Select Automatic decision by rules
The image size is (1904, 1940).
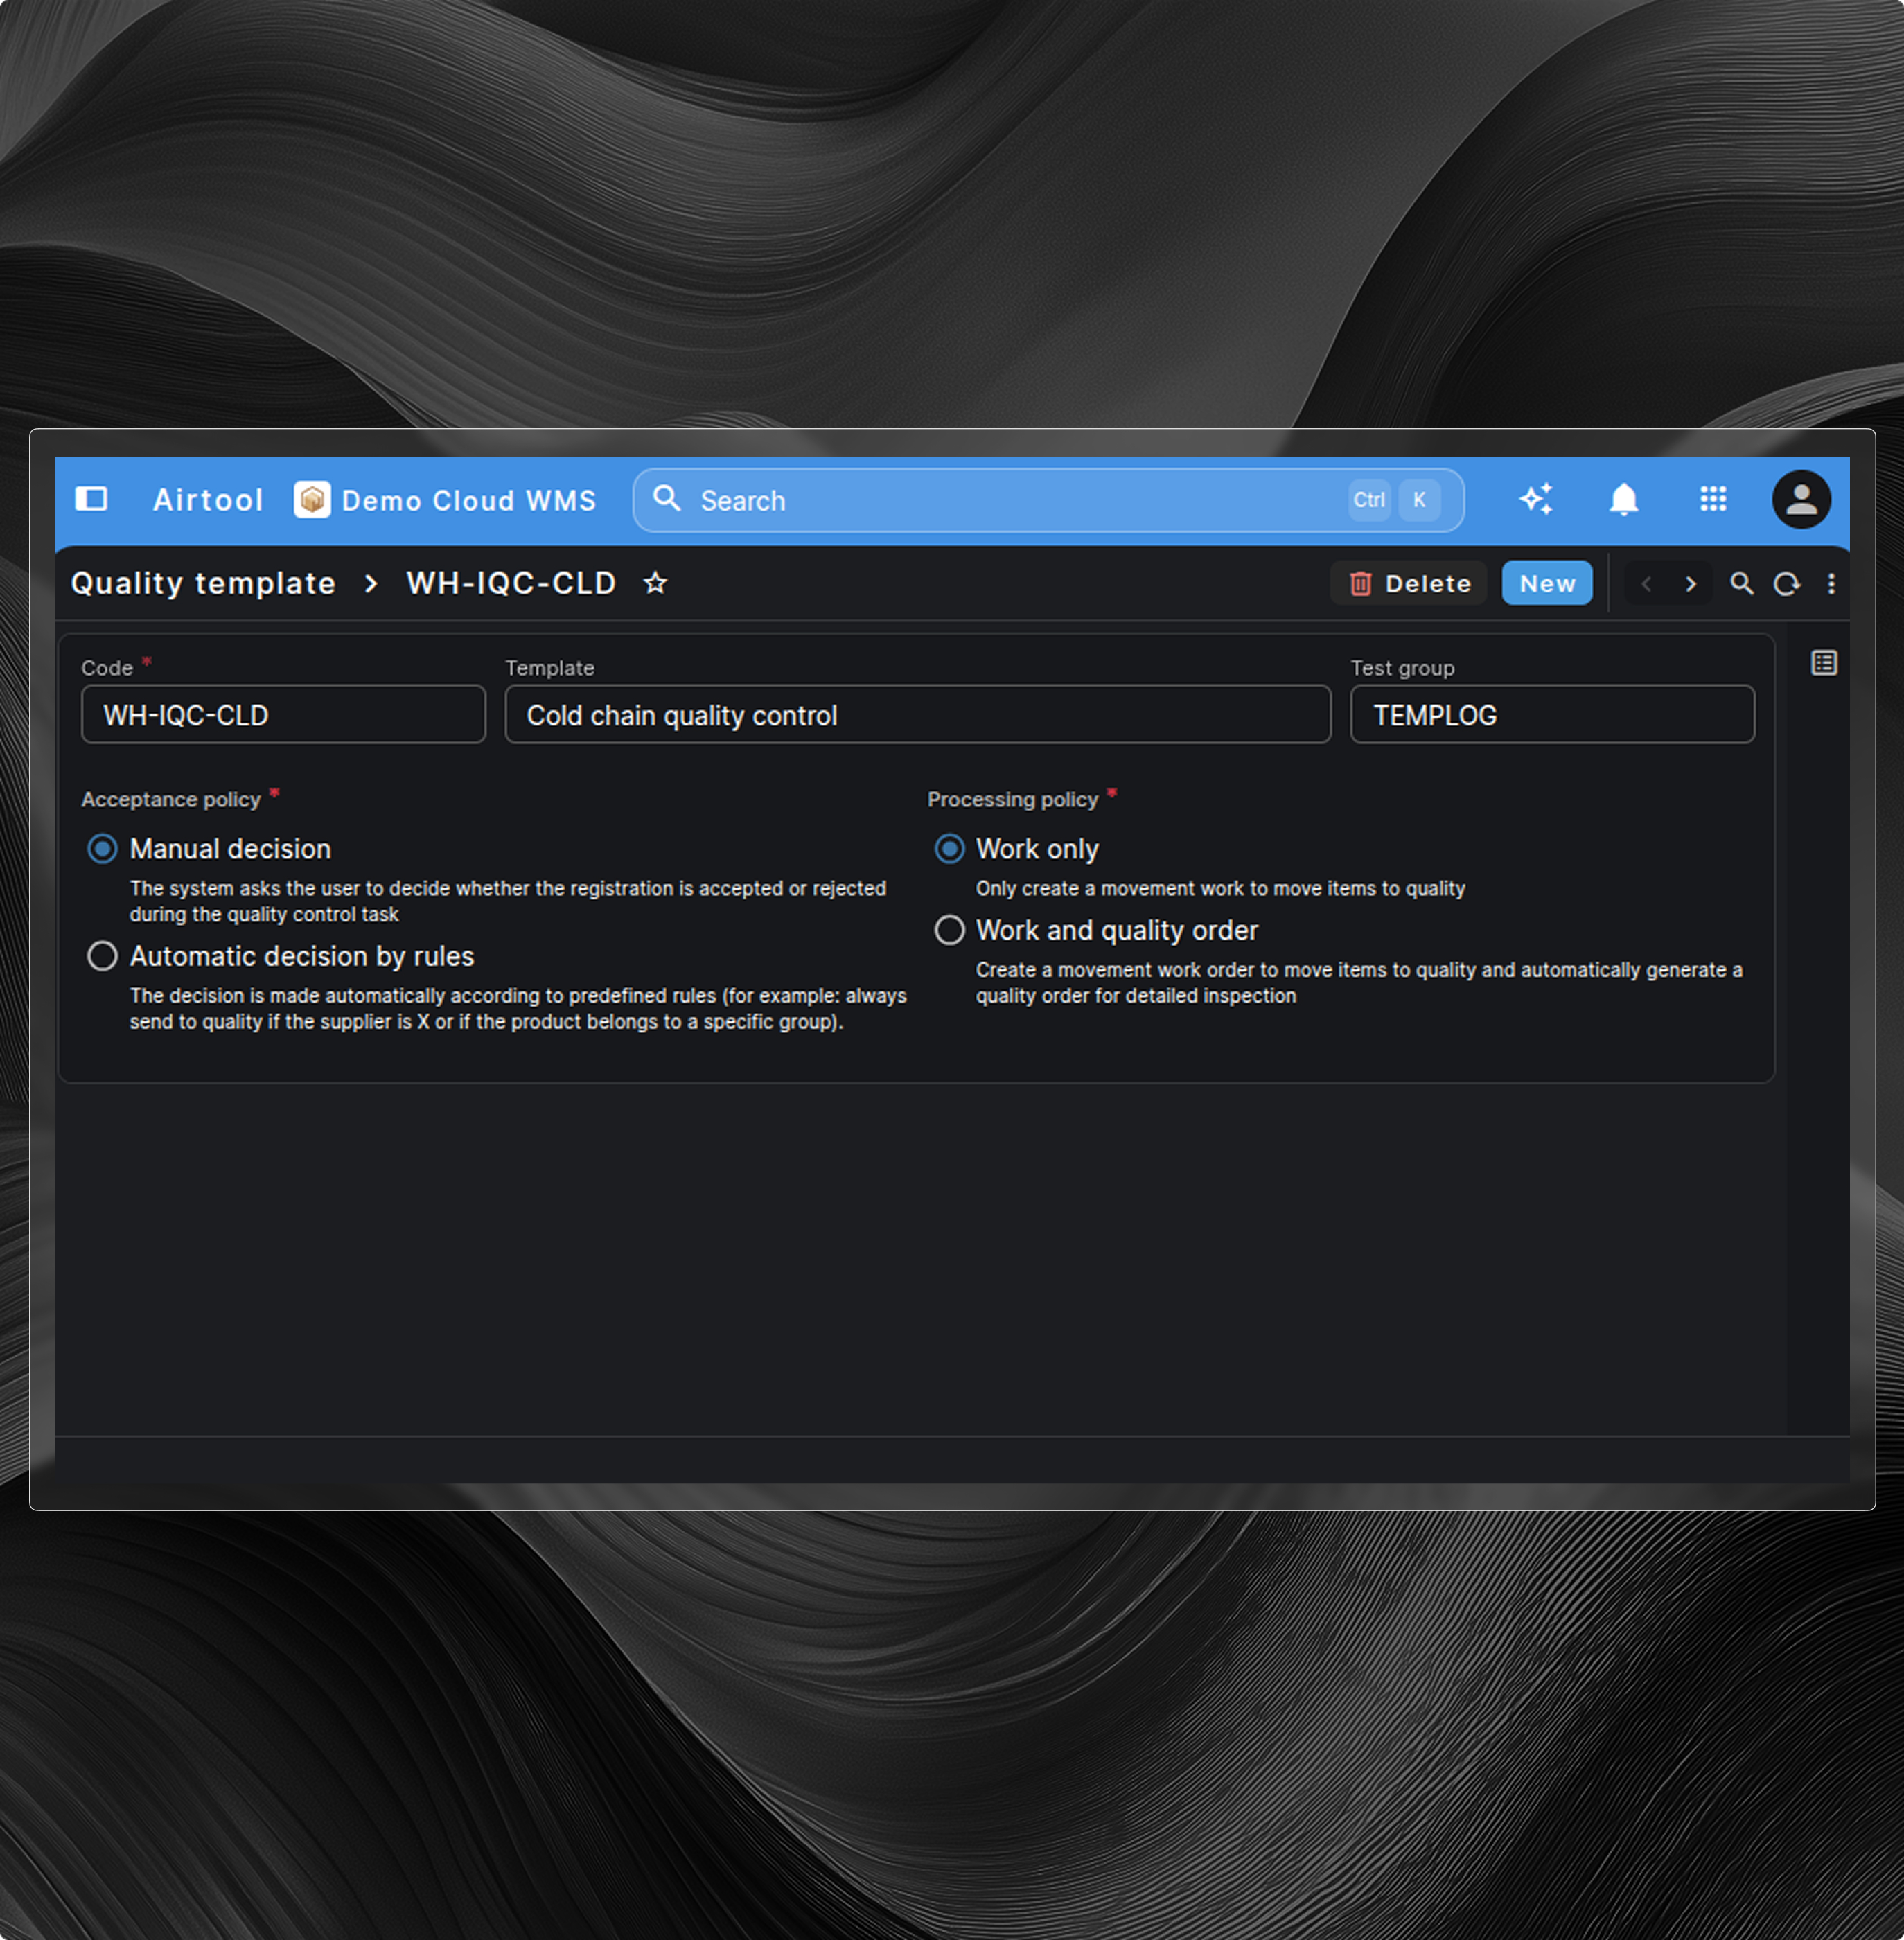(102, 956)
